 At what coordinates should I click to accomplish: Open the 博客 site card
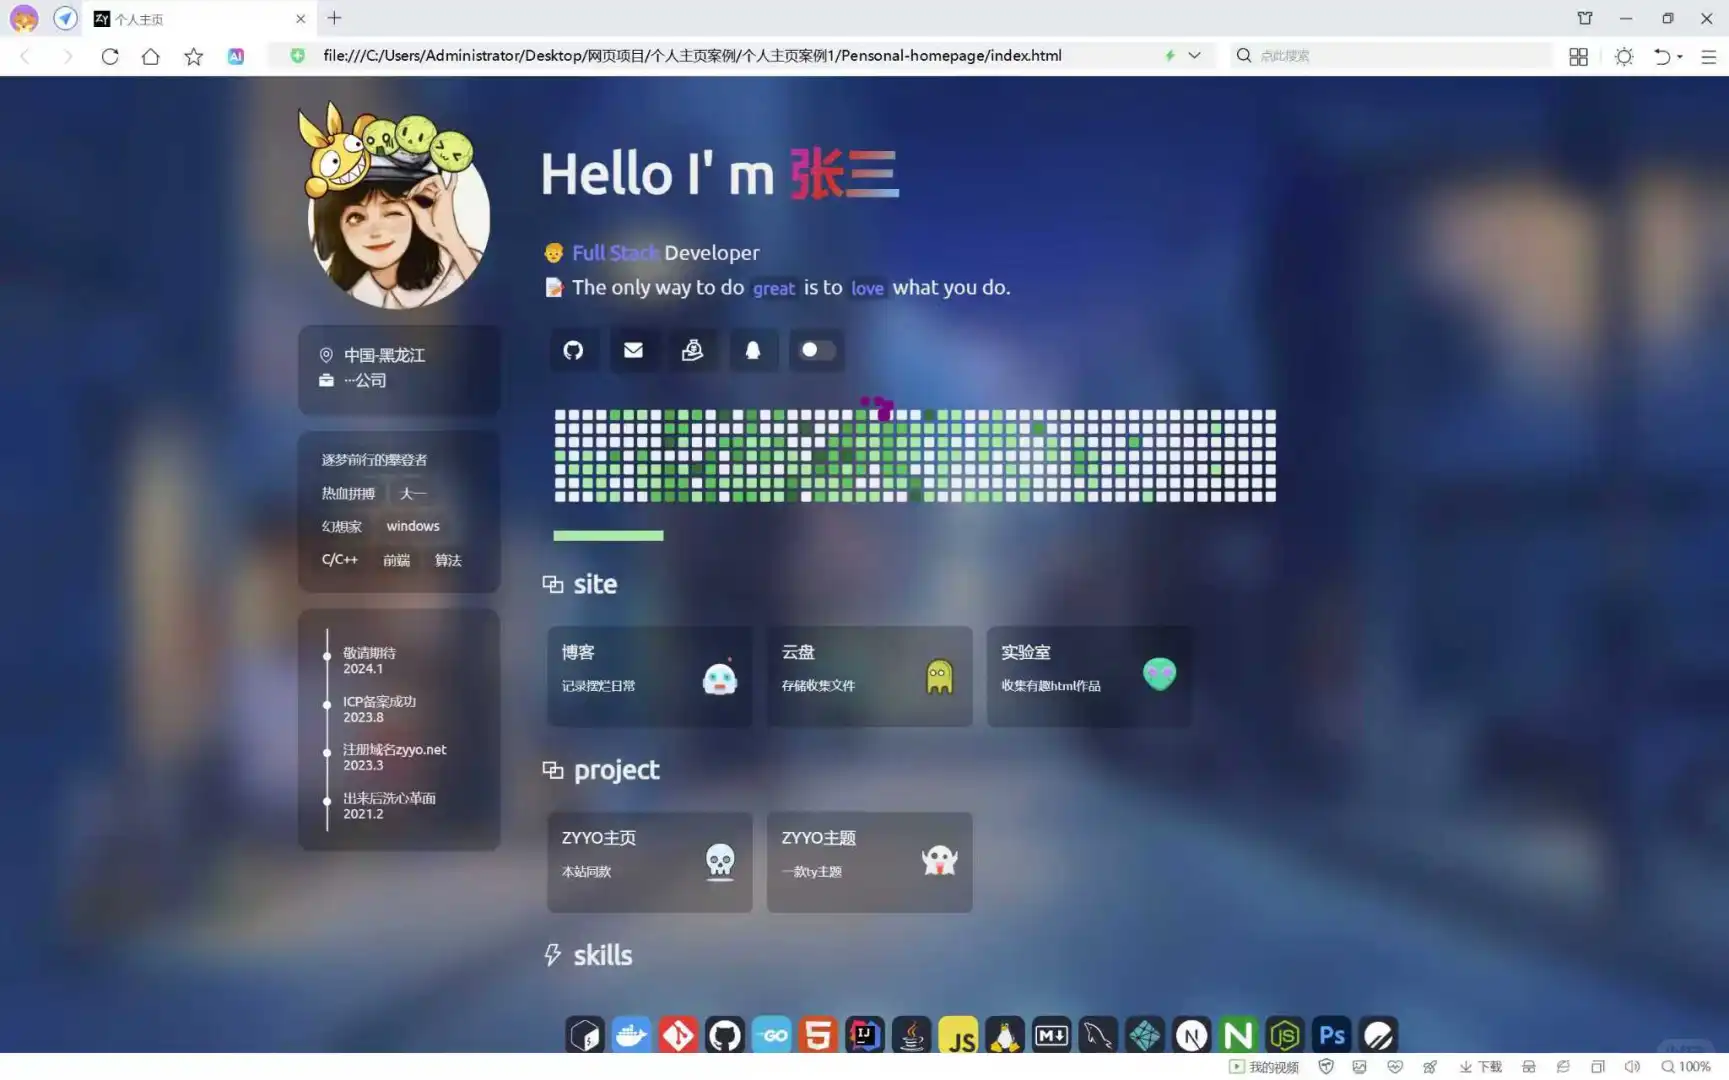click(649, 676)
